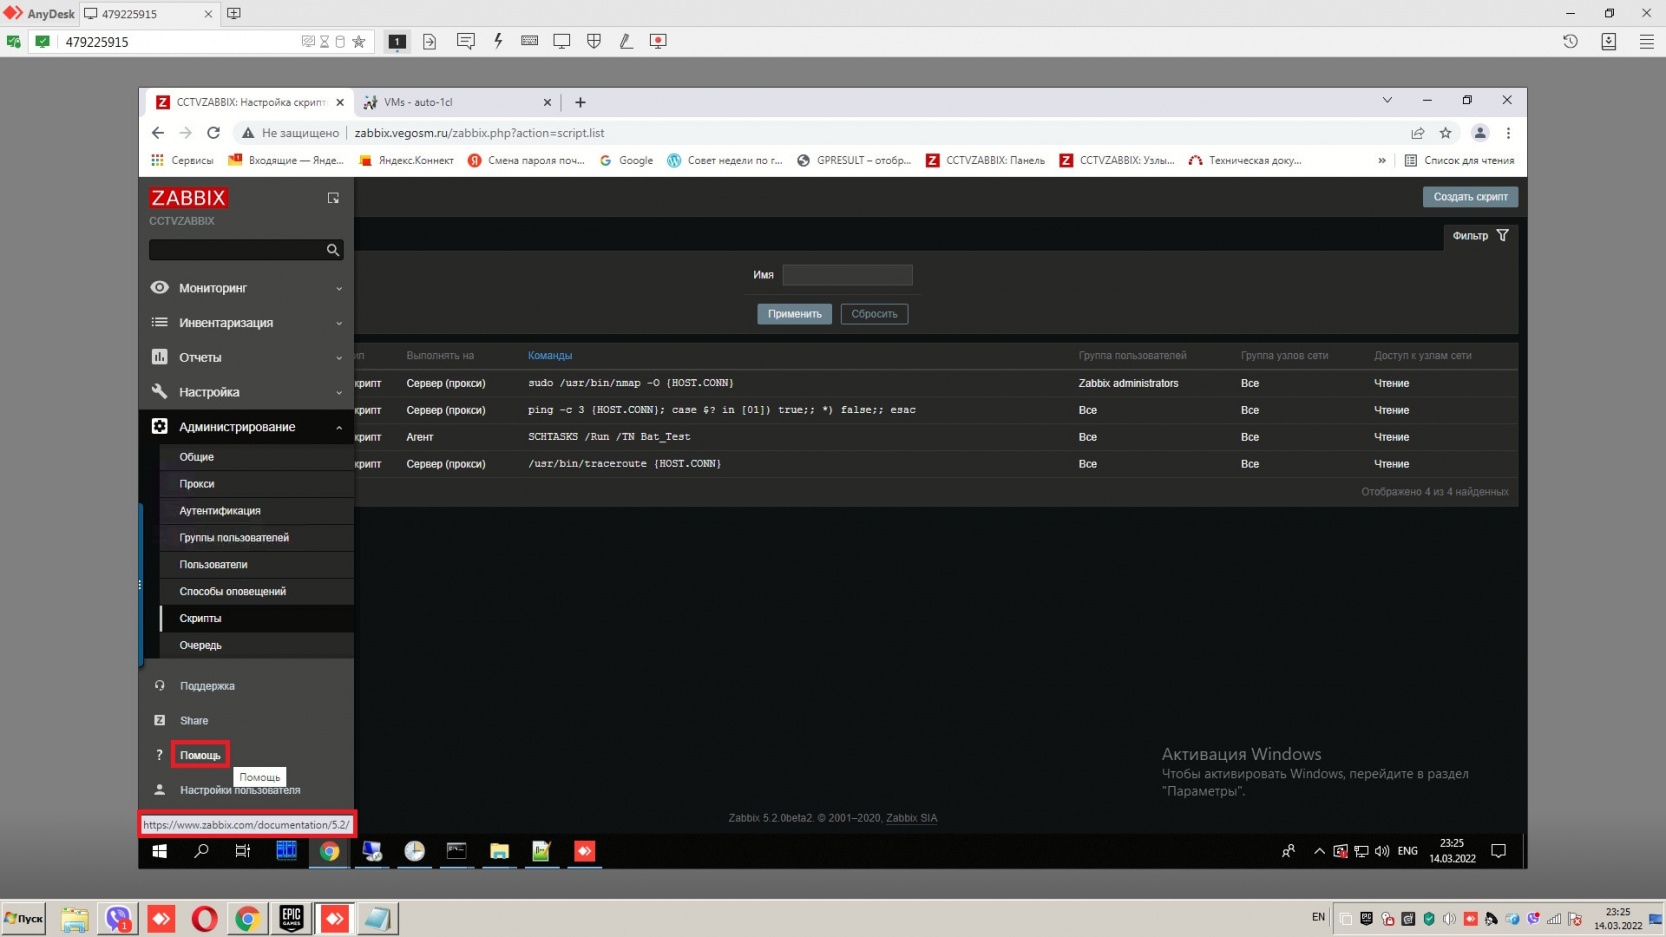
Task: Open Способы оповещений in the sidebar
Action: pyautogui.click(x=257, y=592)
